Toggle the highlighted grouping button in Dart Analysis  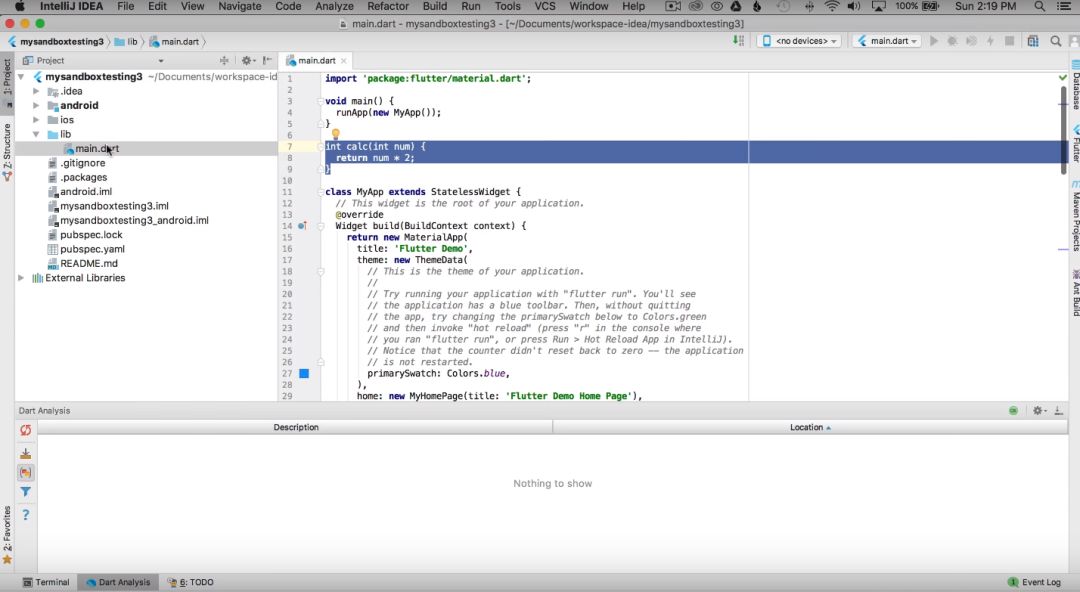click(25, 473)
